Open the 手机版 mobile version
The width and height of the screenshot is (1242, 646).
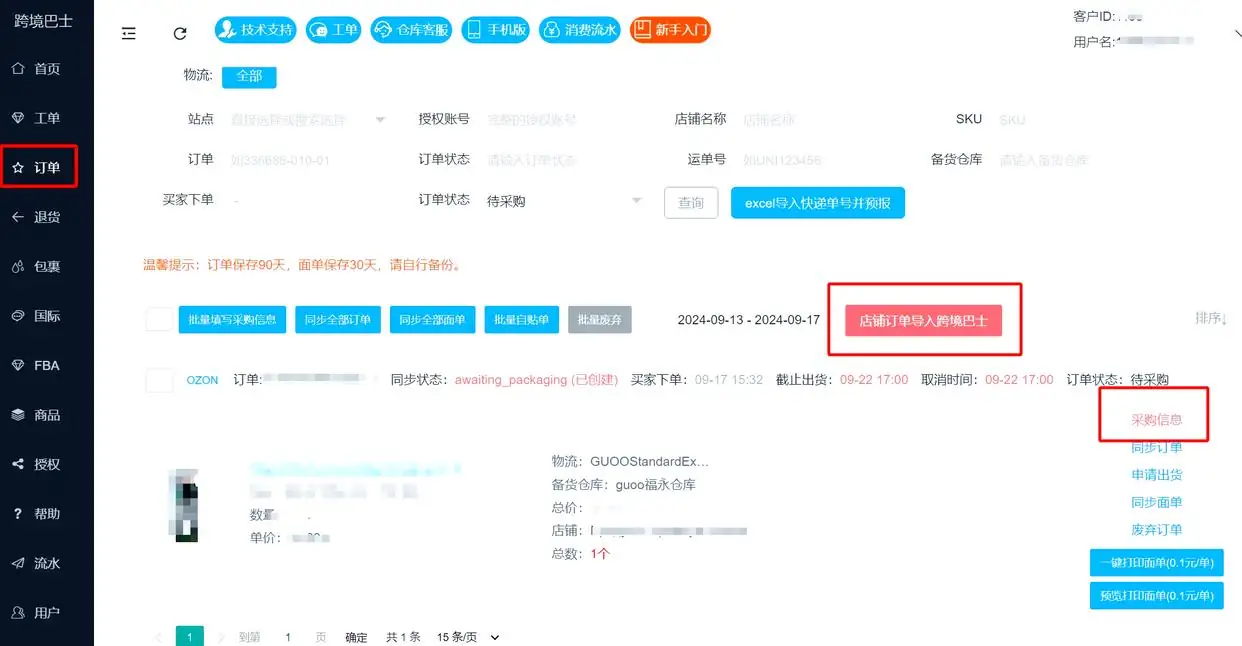click(x=495, y=29)
